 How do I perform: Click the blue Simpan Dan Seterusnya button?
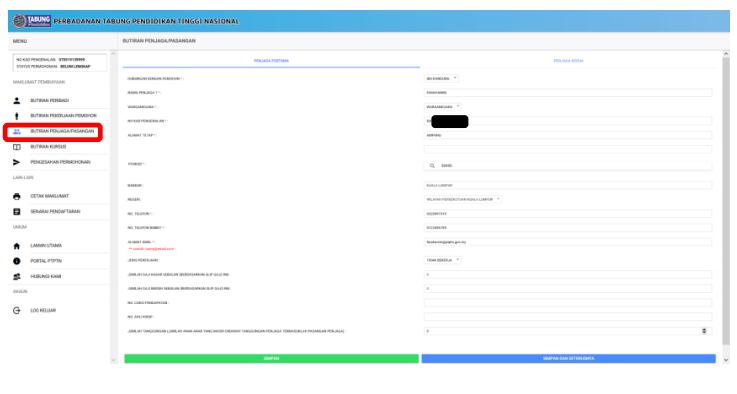568,359
